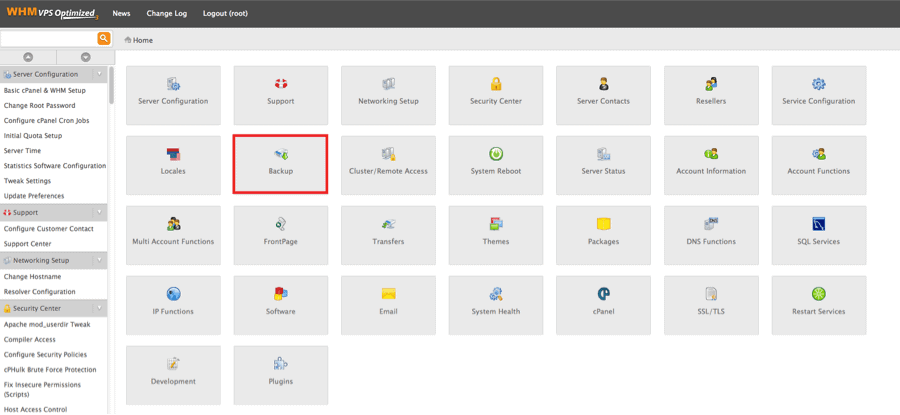Open the System Reboot tile

pyautogui.click(x=496, y=165)
